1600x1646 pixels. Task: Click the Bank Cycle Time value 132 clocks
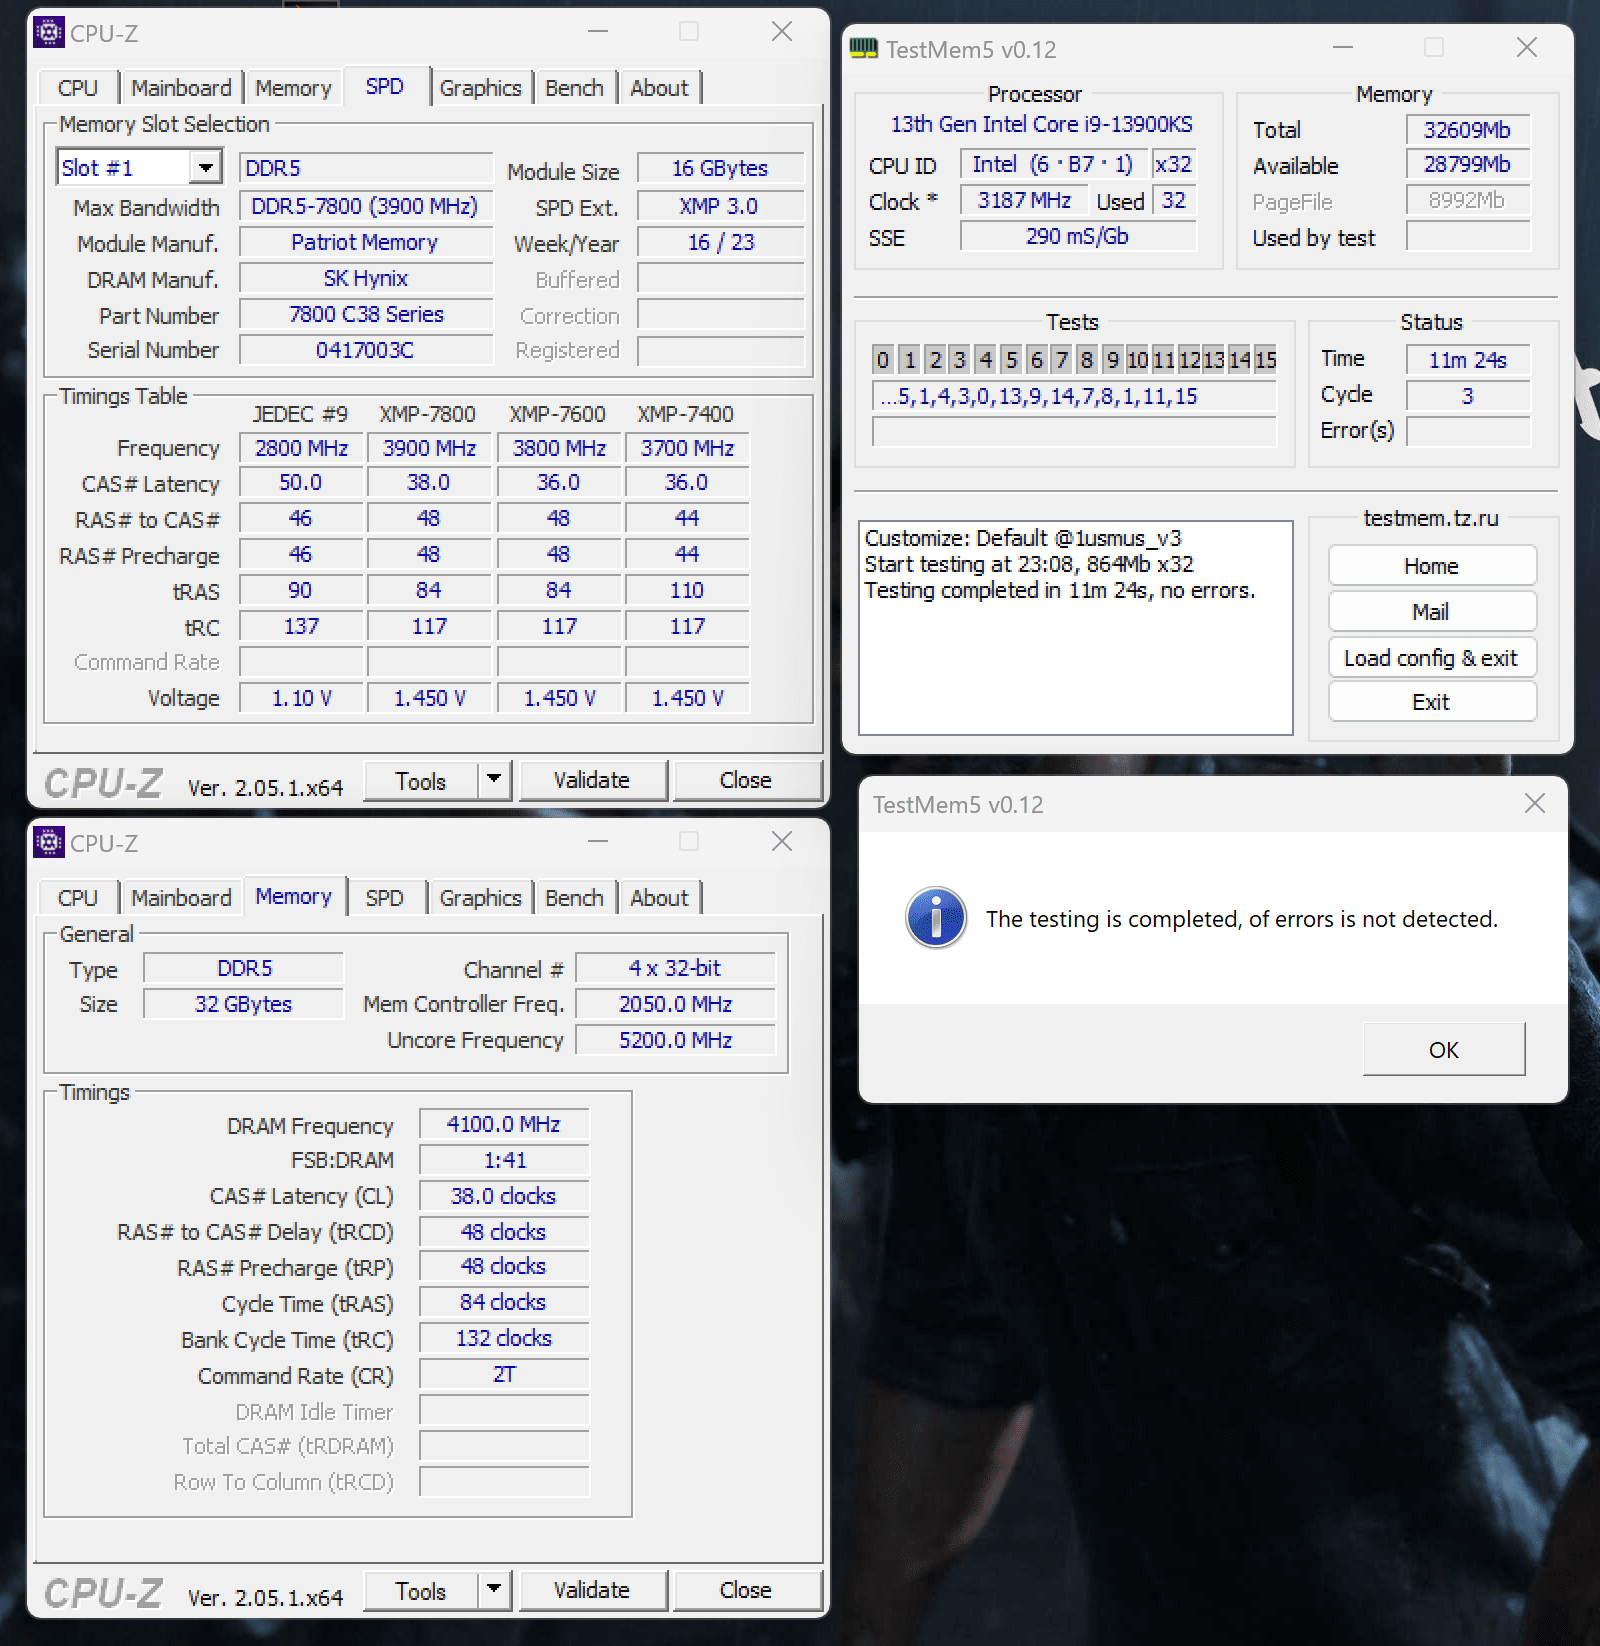(x=504, y=1338)
